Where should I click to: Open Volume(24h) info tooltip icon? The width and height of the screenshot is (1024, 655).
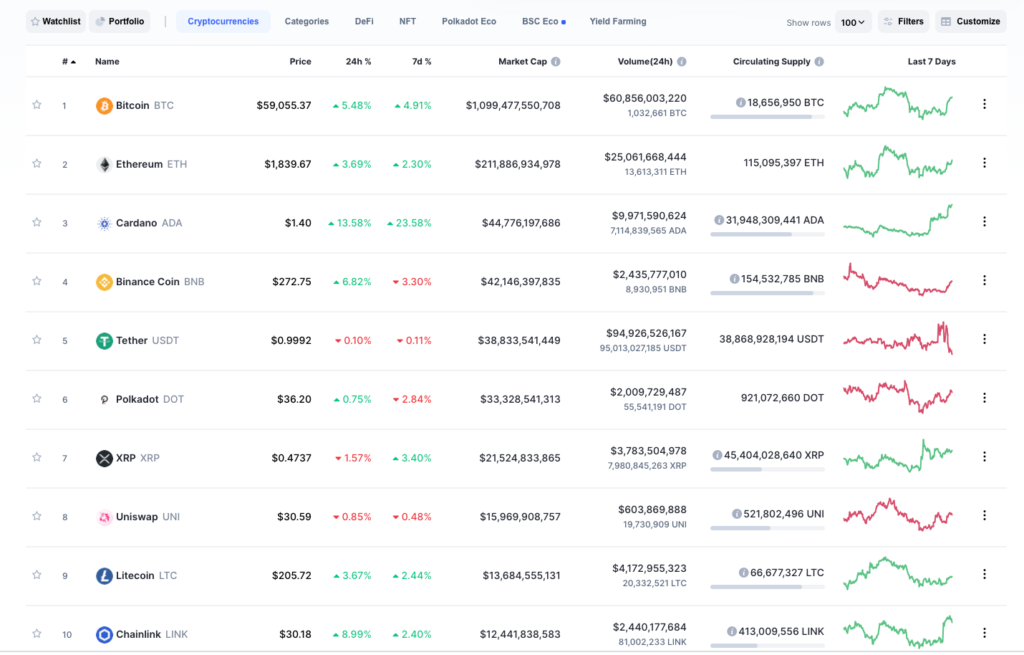pos(682,61)
